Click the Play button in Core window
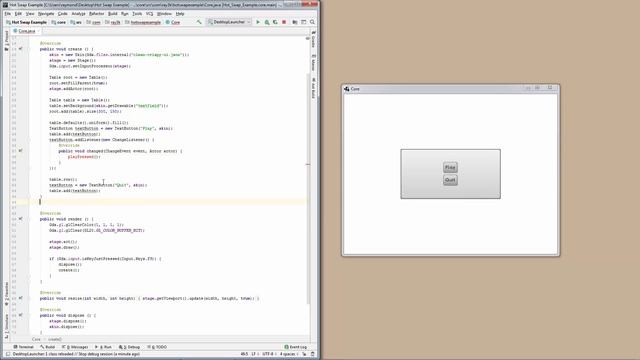The height and width of the screenshot is (360, 640). pyautogui.click(x=450, y=167)
